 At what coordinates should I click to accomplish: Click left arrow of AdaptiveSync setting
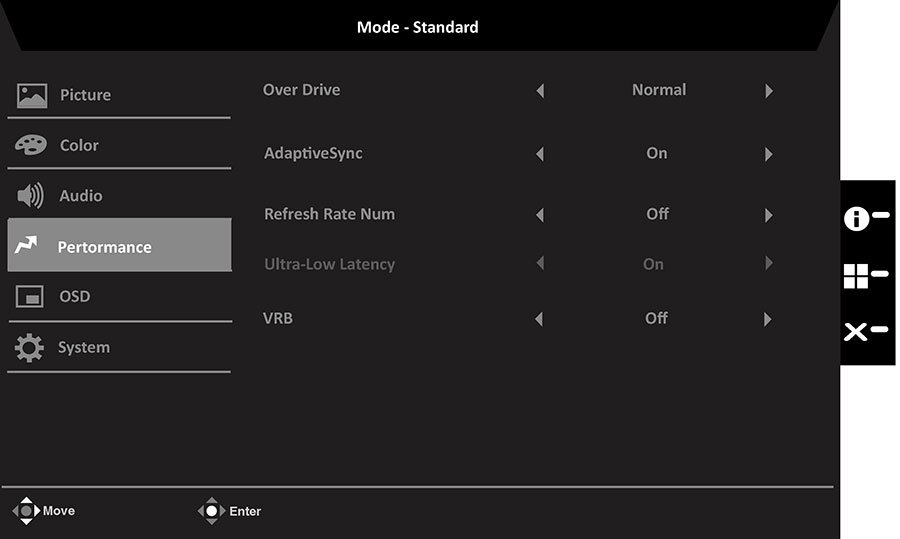pyautogui.click(x=540, y=154)
